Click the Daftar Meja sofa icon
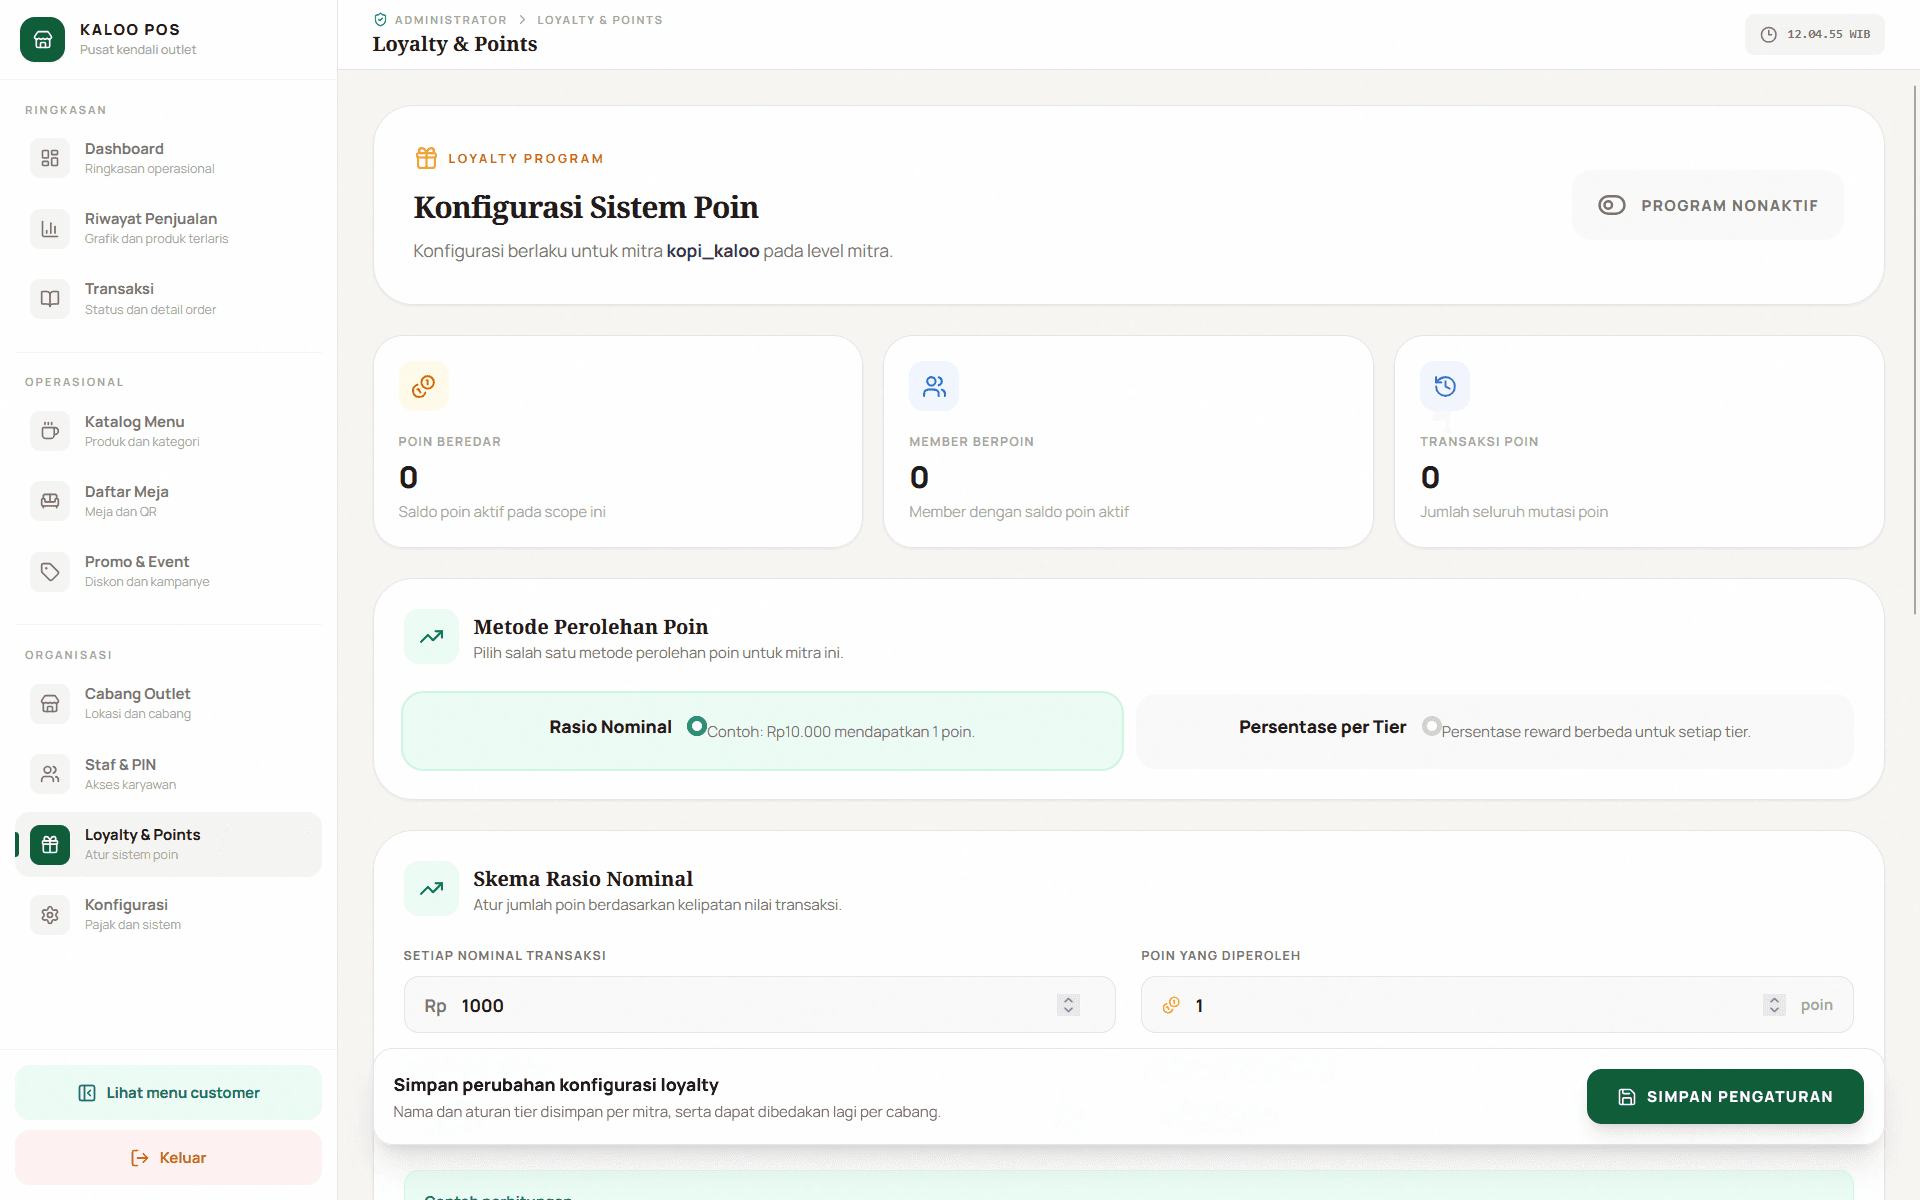 50,501
